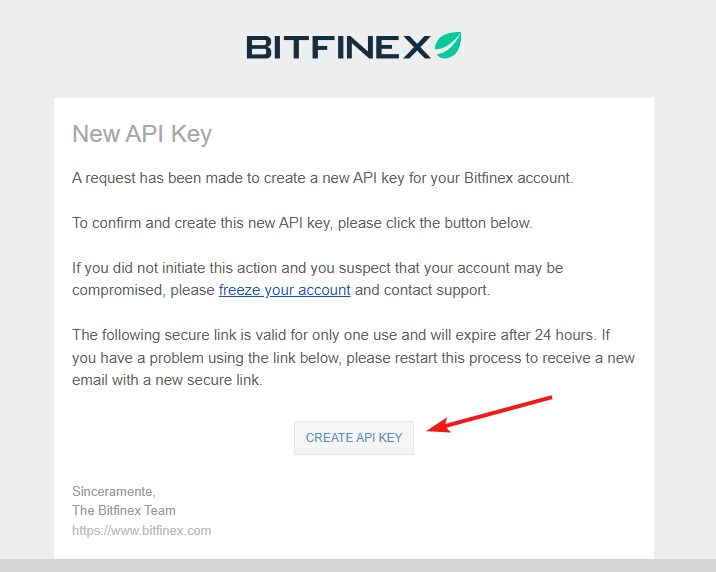The height and width of the screenshot is (572, 716).
Task: Select the "New API Key" heading
Action: coord(142,134)
